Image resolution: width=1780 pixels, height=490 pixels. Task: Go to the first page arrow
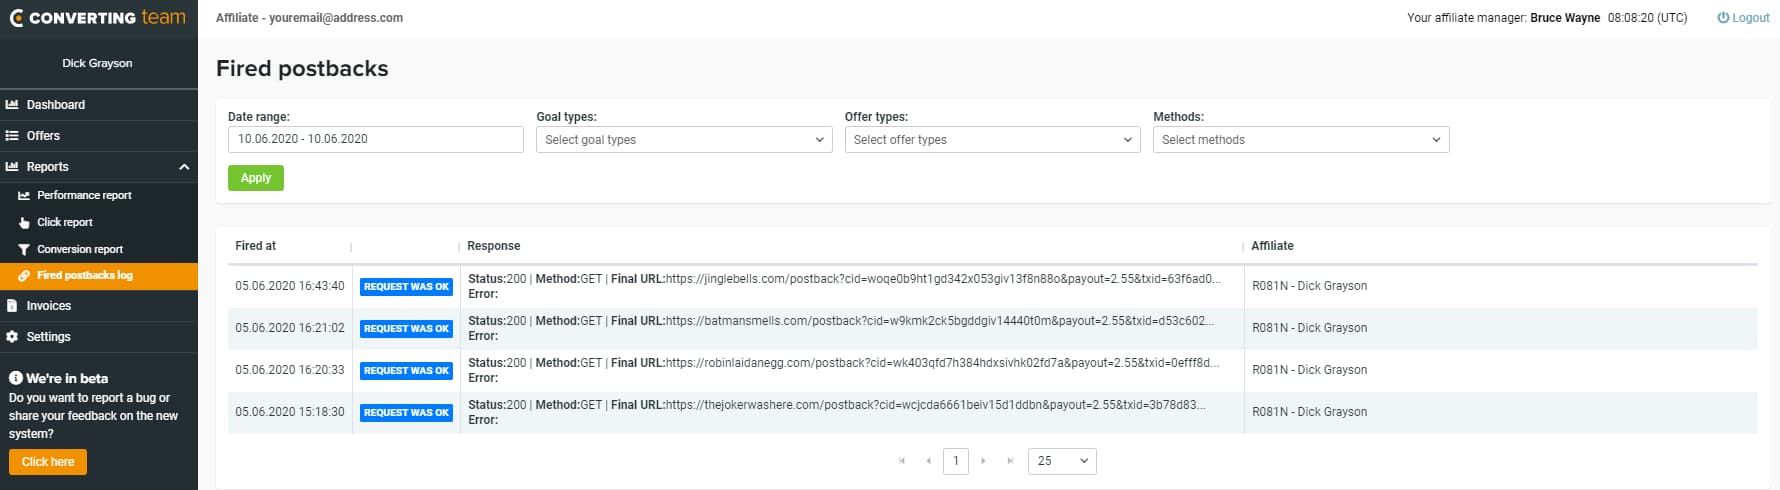(x=902, y=461)
